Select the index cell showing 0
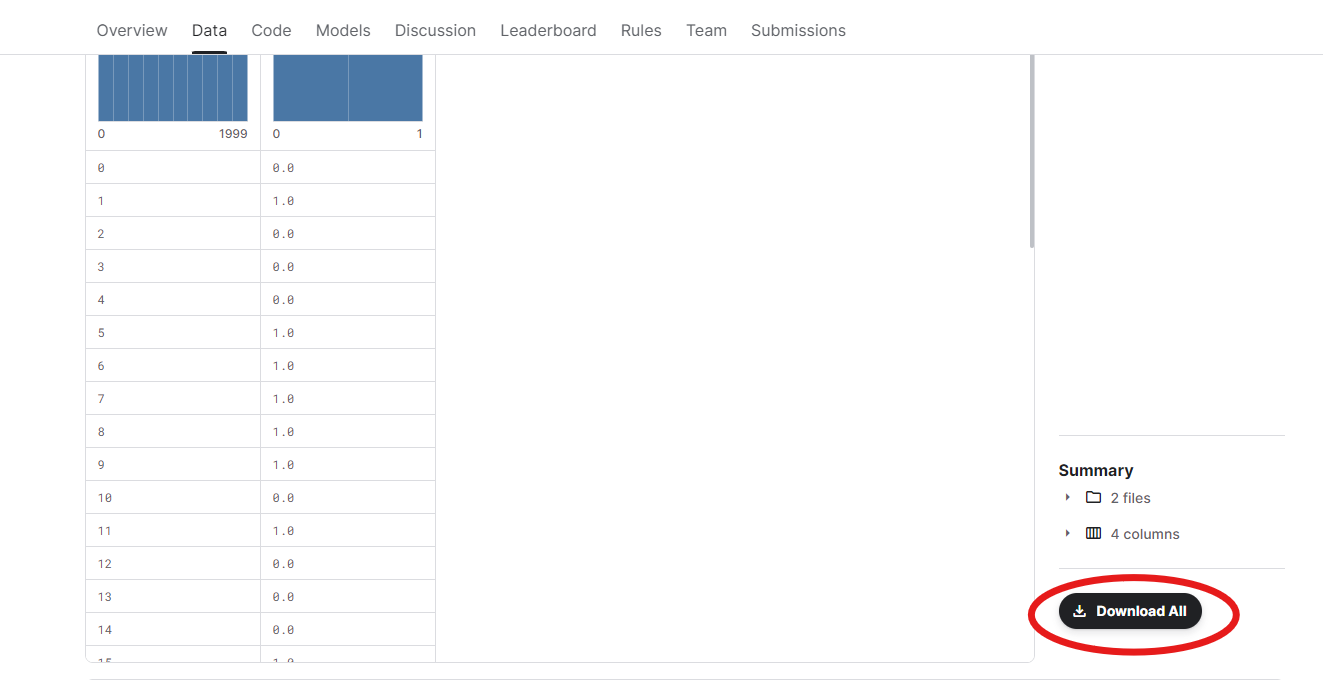Image resolution: width=1323 pixels, height=680 pixels. pyautogui.click(x=173, y=167)
